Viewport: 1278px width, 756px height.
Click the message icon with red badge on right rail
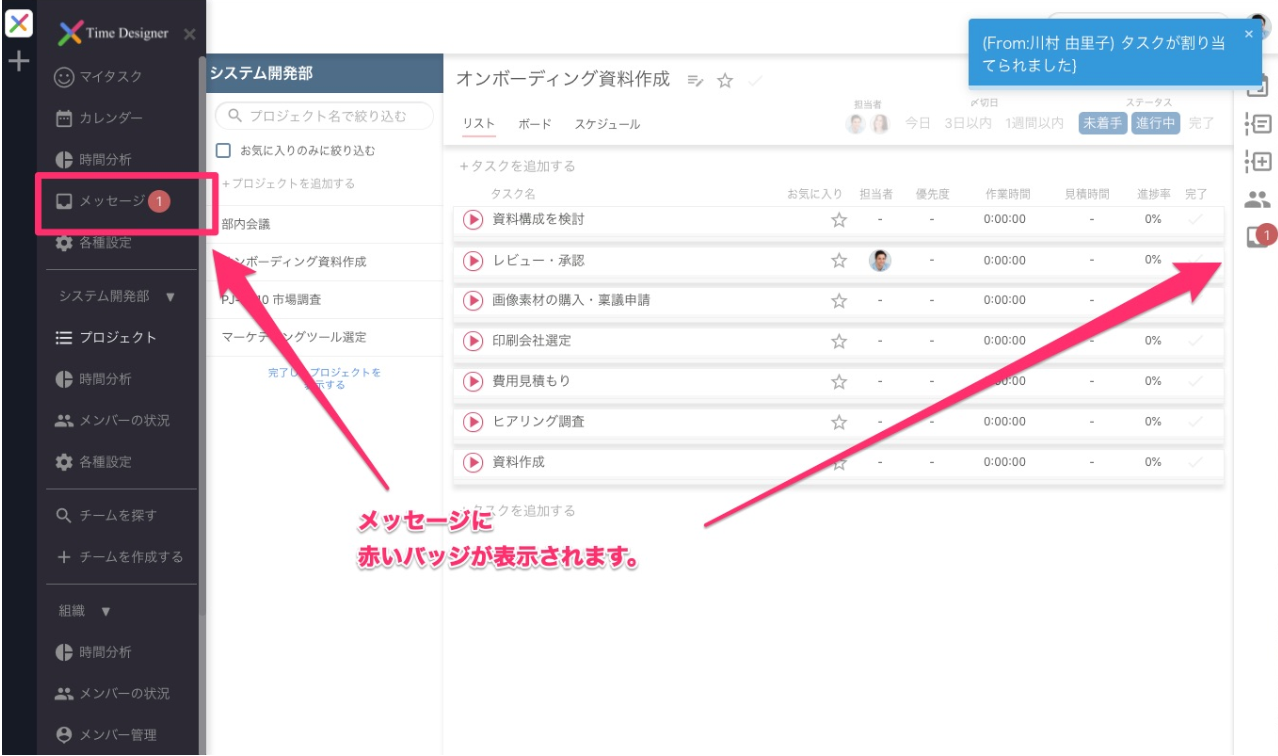(x=1258, y=236)
